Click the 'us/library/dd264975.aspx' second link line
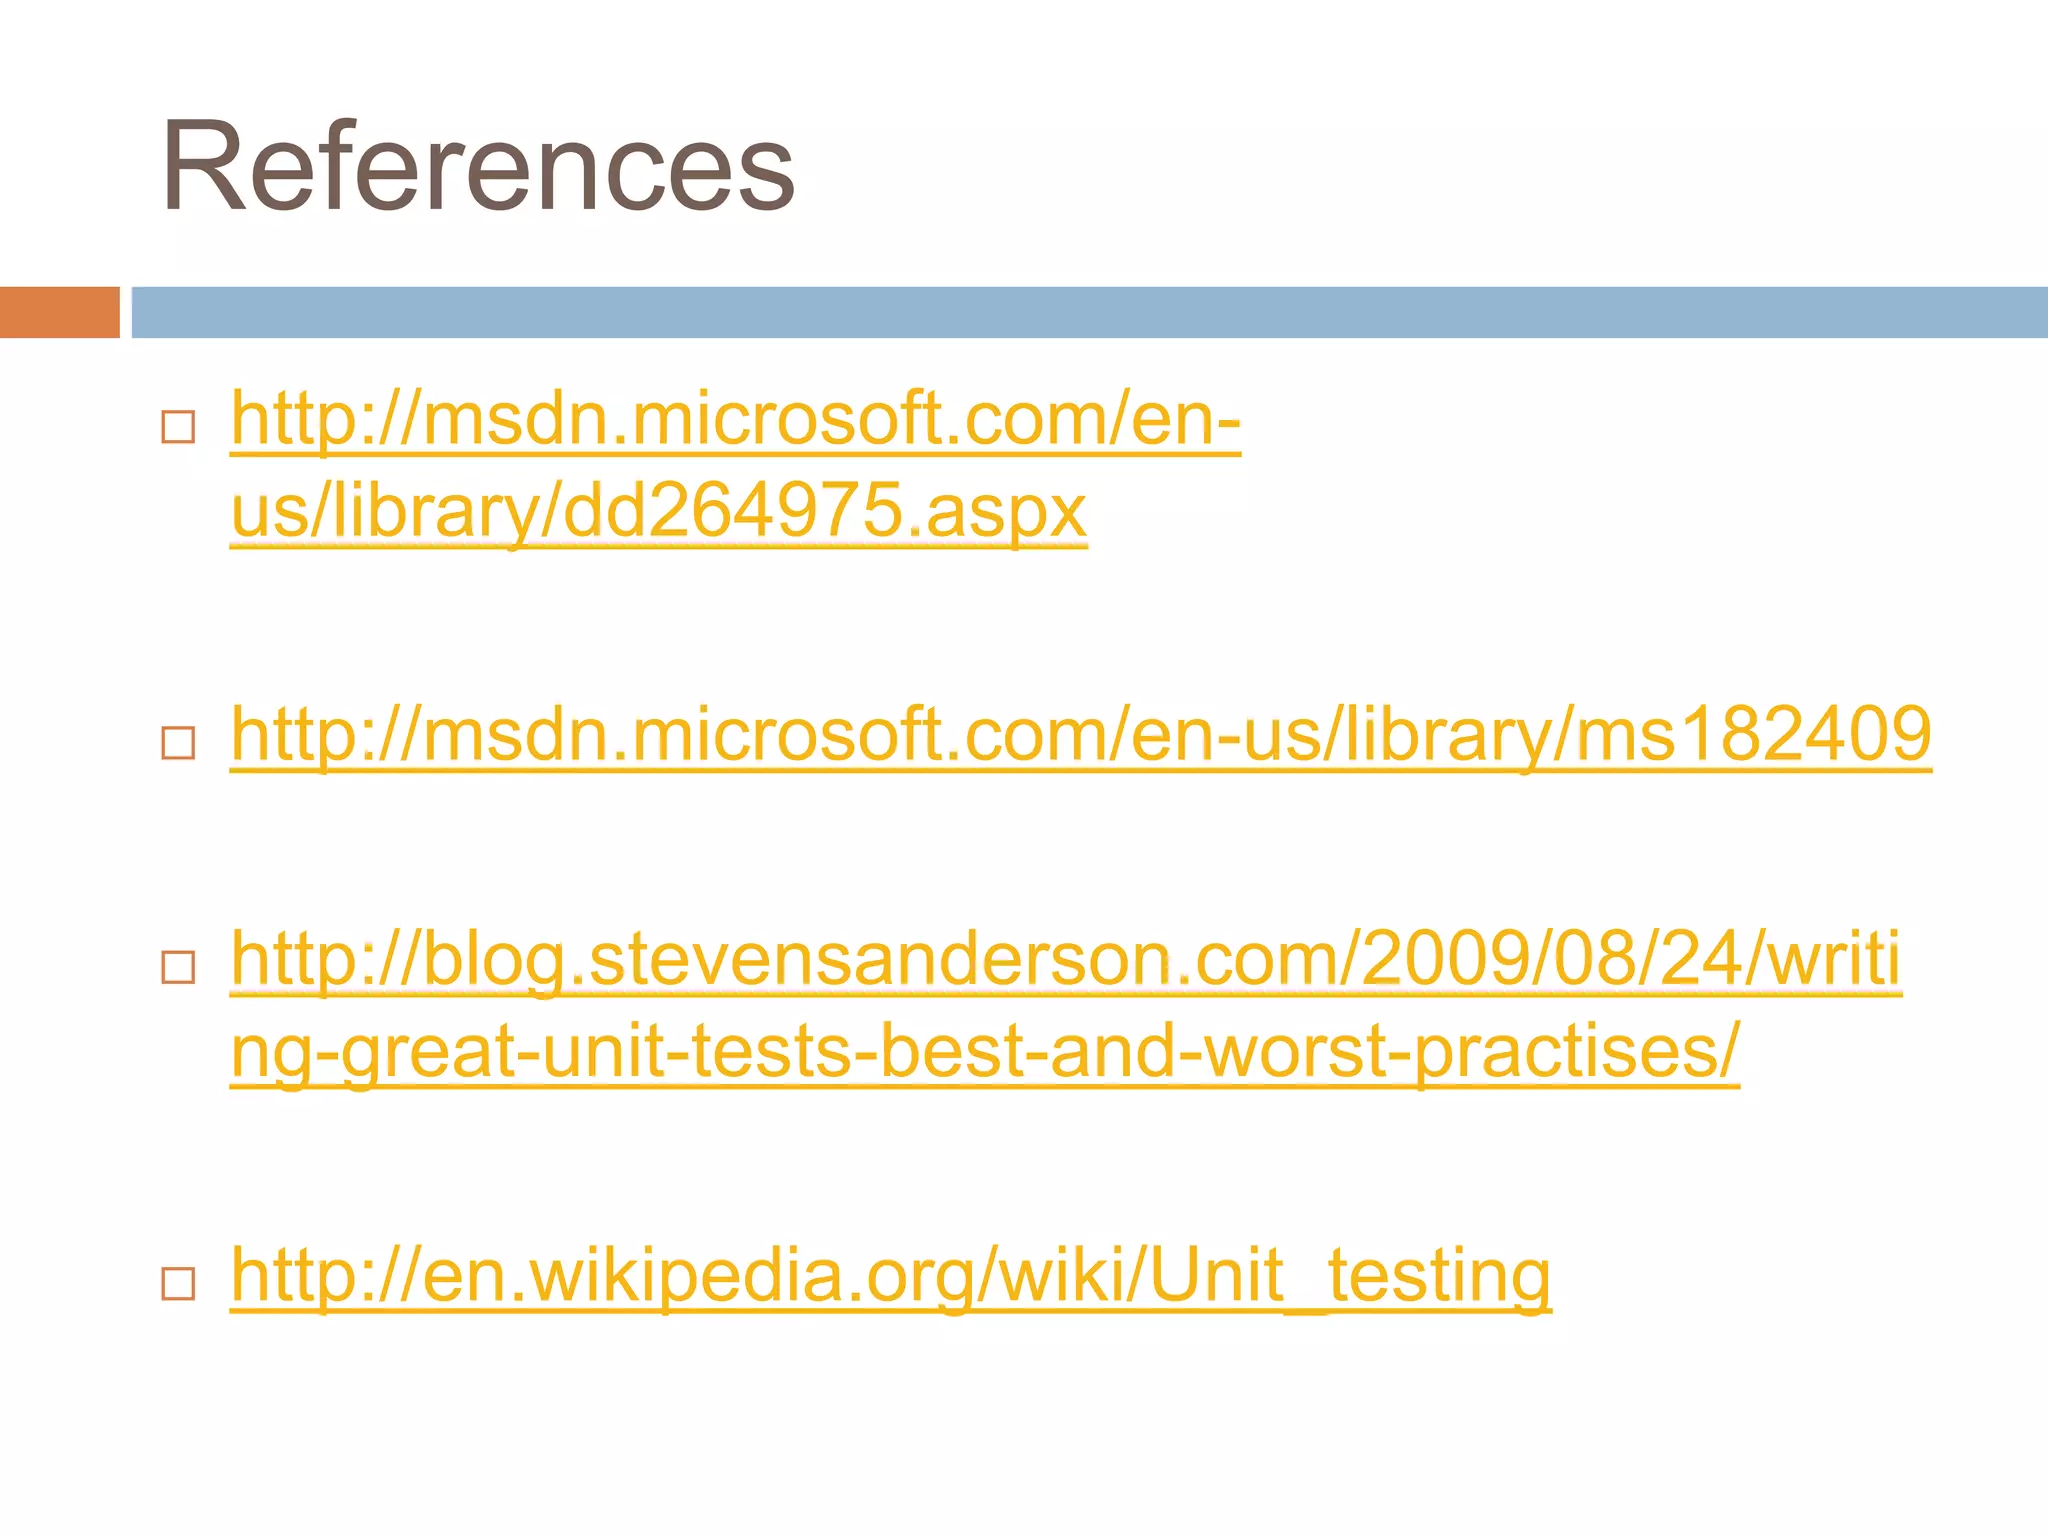 (x=658, y=511)
